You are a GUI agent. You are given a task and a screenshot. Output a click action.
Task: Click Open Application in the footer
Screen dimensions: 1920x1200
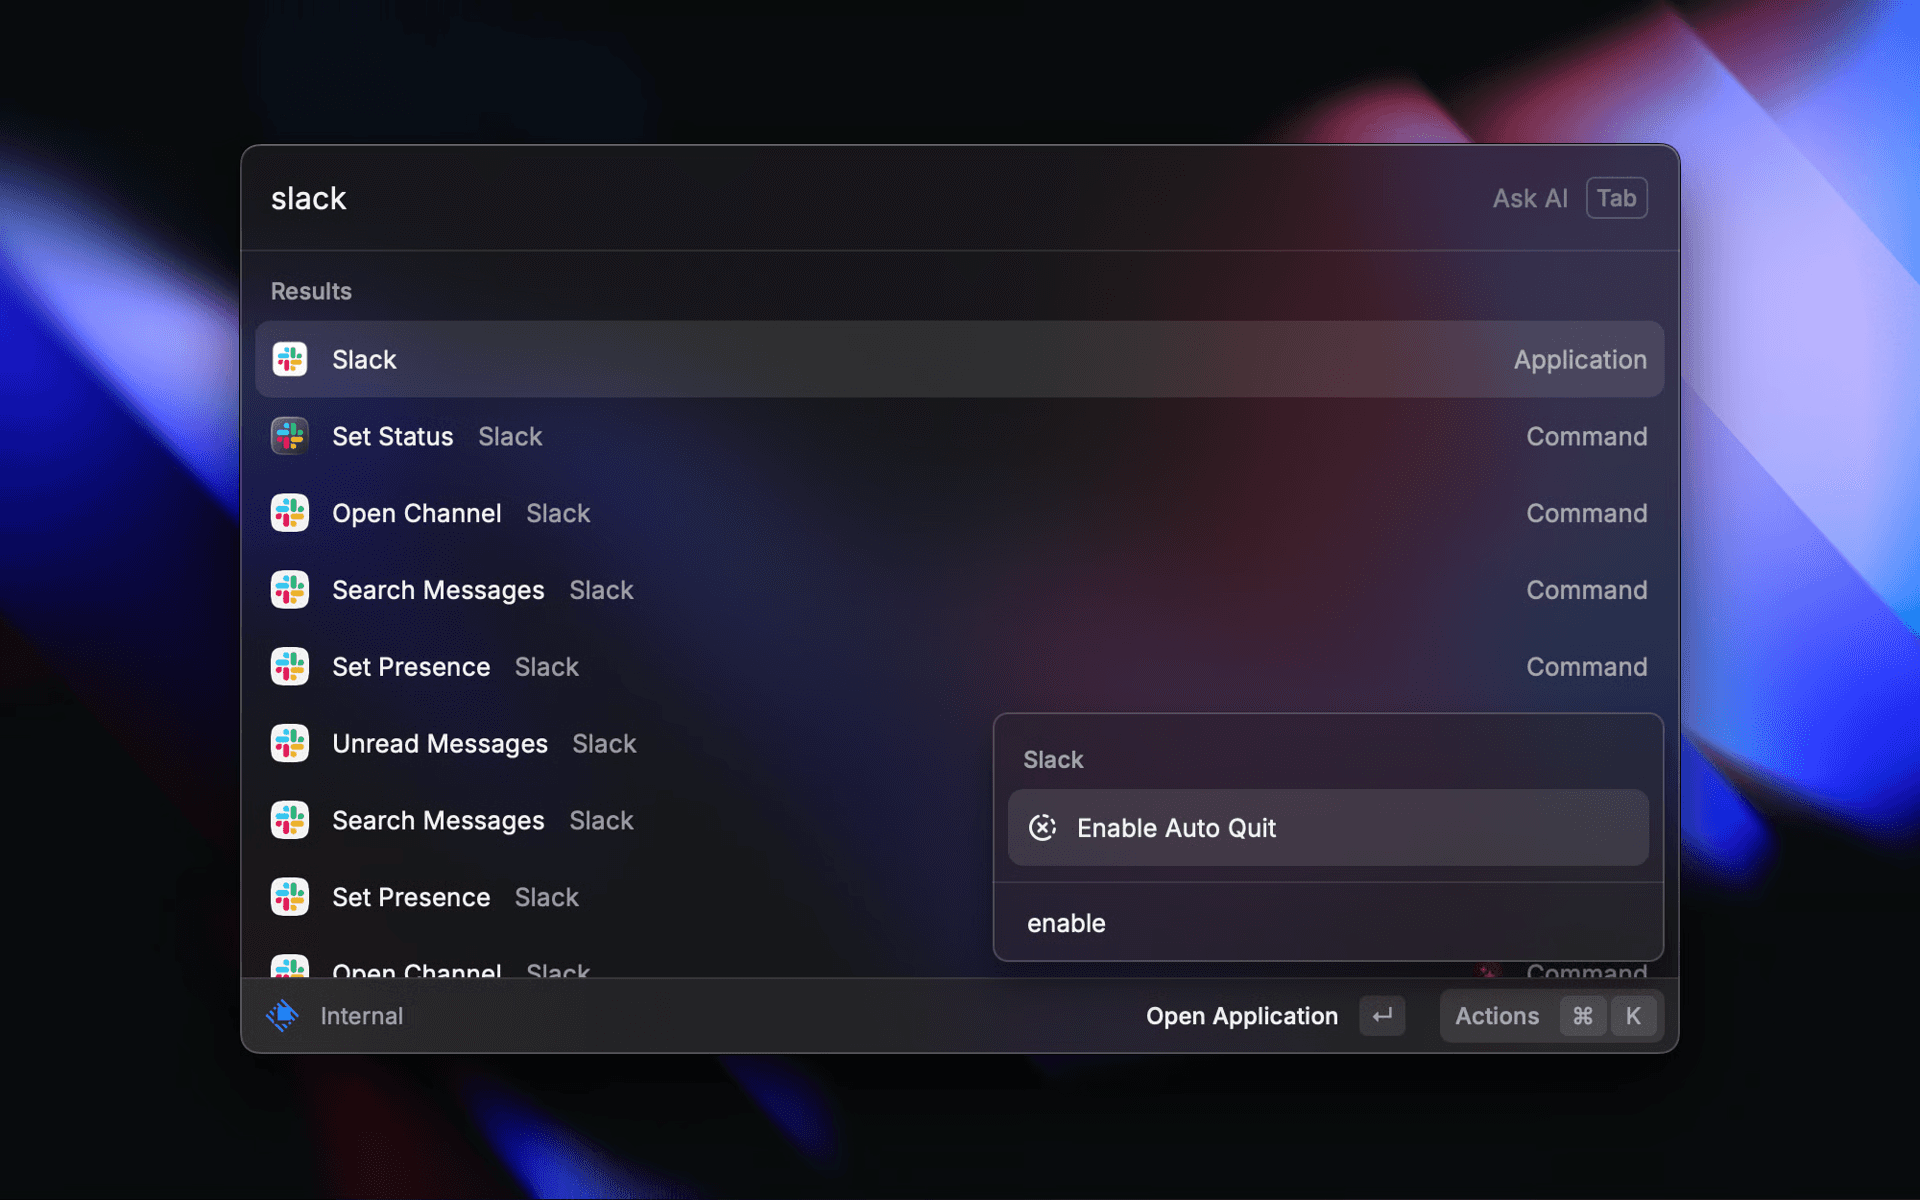[x=1241, y=1015]
